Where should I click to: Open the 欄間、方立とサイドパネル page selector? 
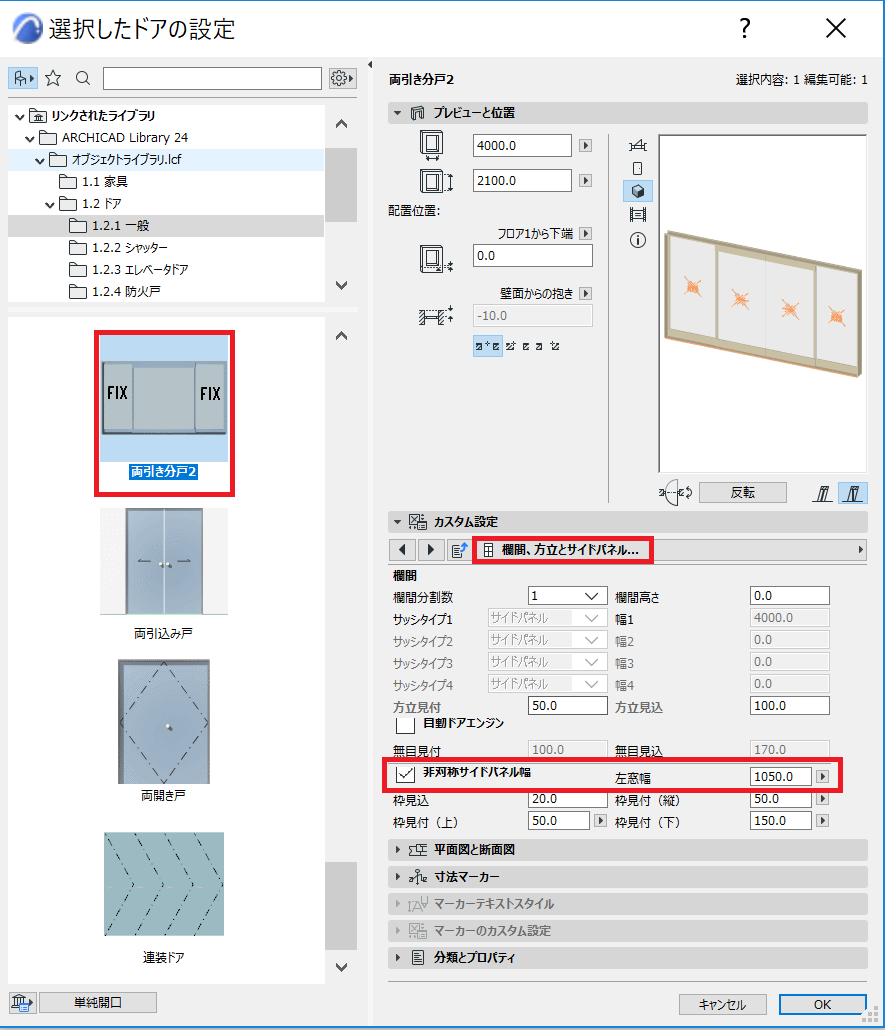[x=563, y=550]
